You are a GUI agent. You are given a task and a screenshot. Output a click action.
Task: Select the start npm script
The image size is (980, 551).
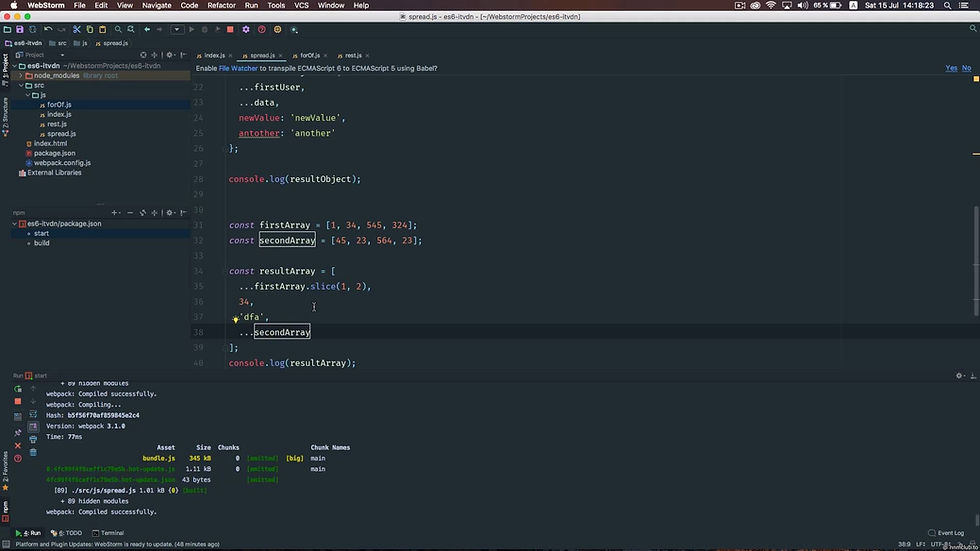point(41,233)
